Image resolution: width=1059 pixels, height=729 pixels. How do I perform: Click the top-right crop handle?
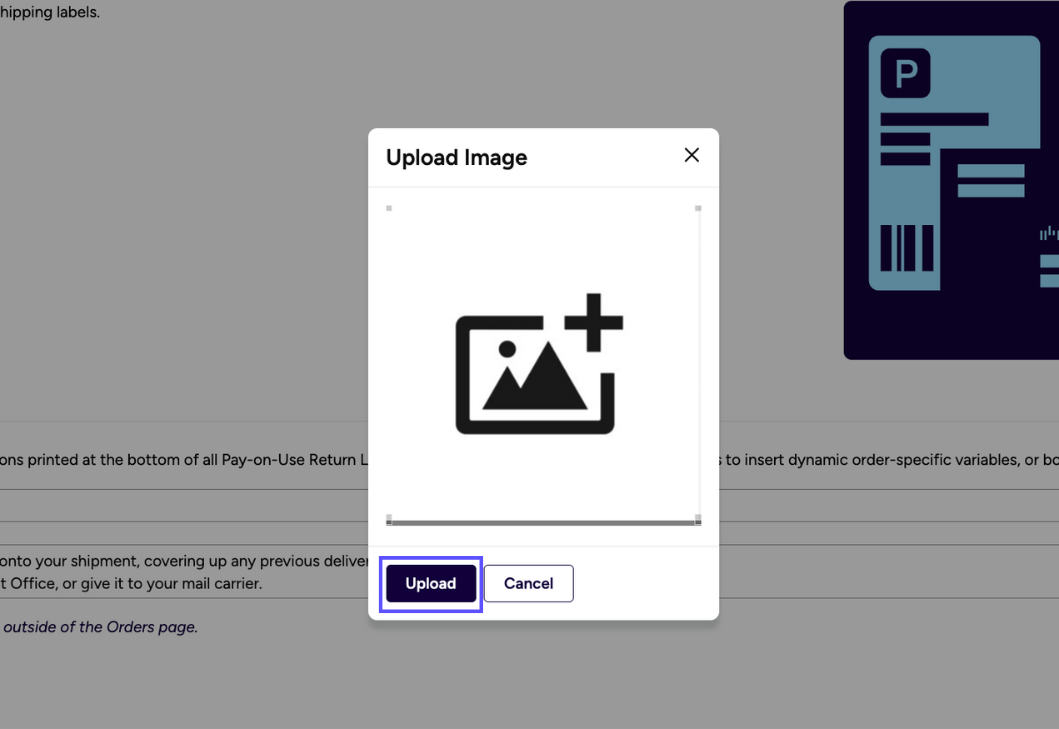click(x=698, y=208)
